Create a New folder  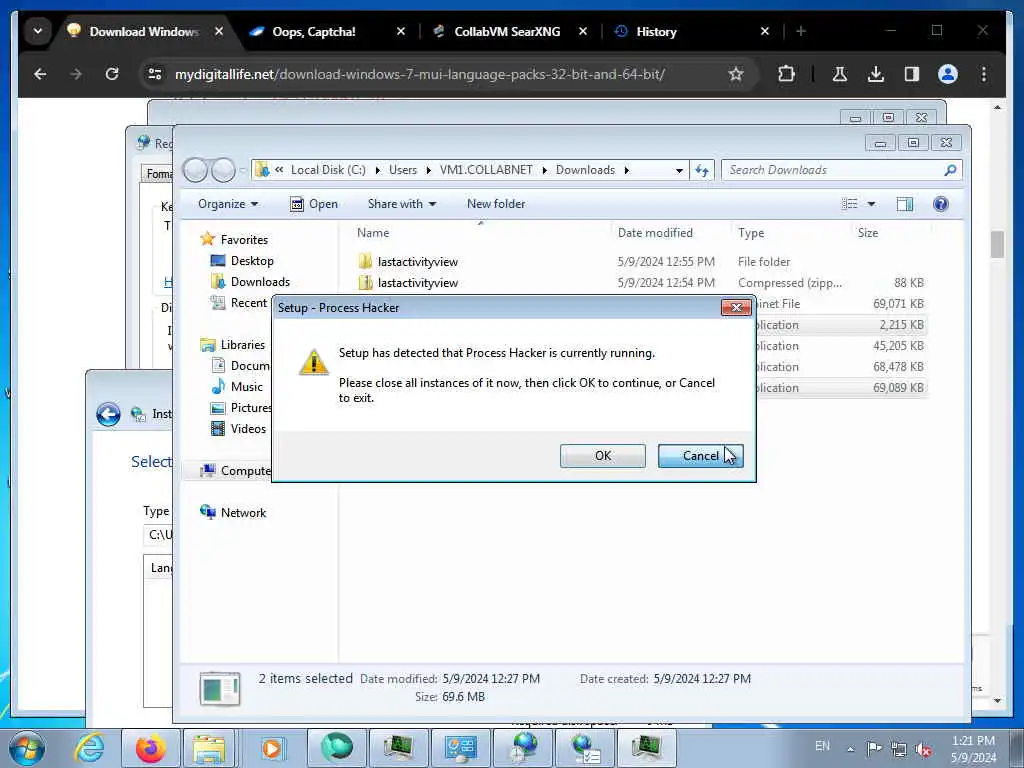pyautogui.click(x=496, y=204)
